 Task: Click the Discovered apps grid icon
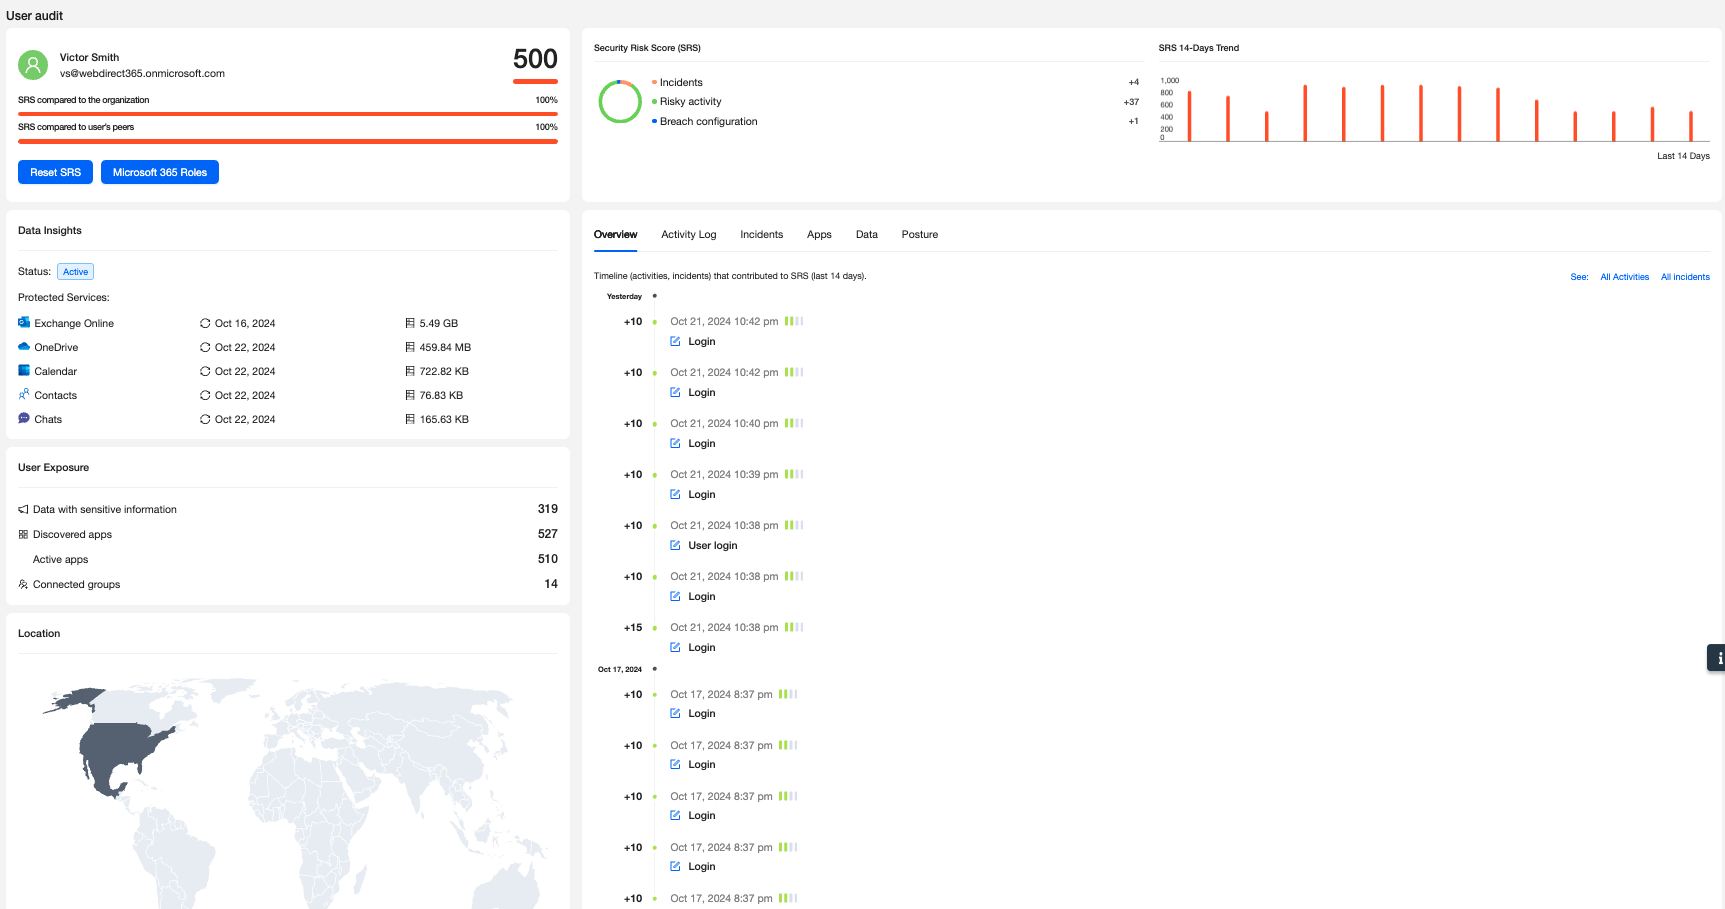(23, 535)
